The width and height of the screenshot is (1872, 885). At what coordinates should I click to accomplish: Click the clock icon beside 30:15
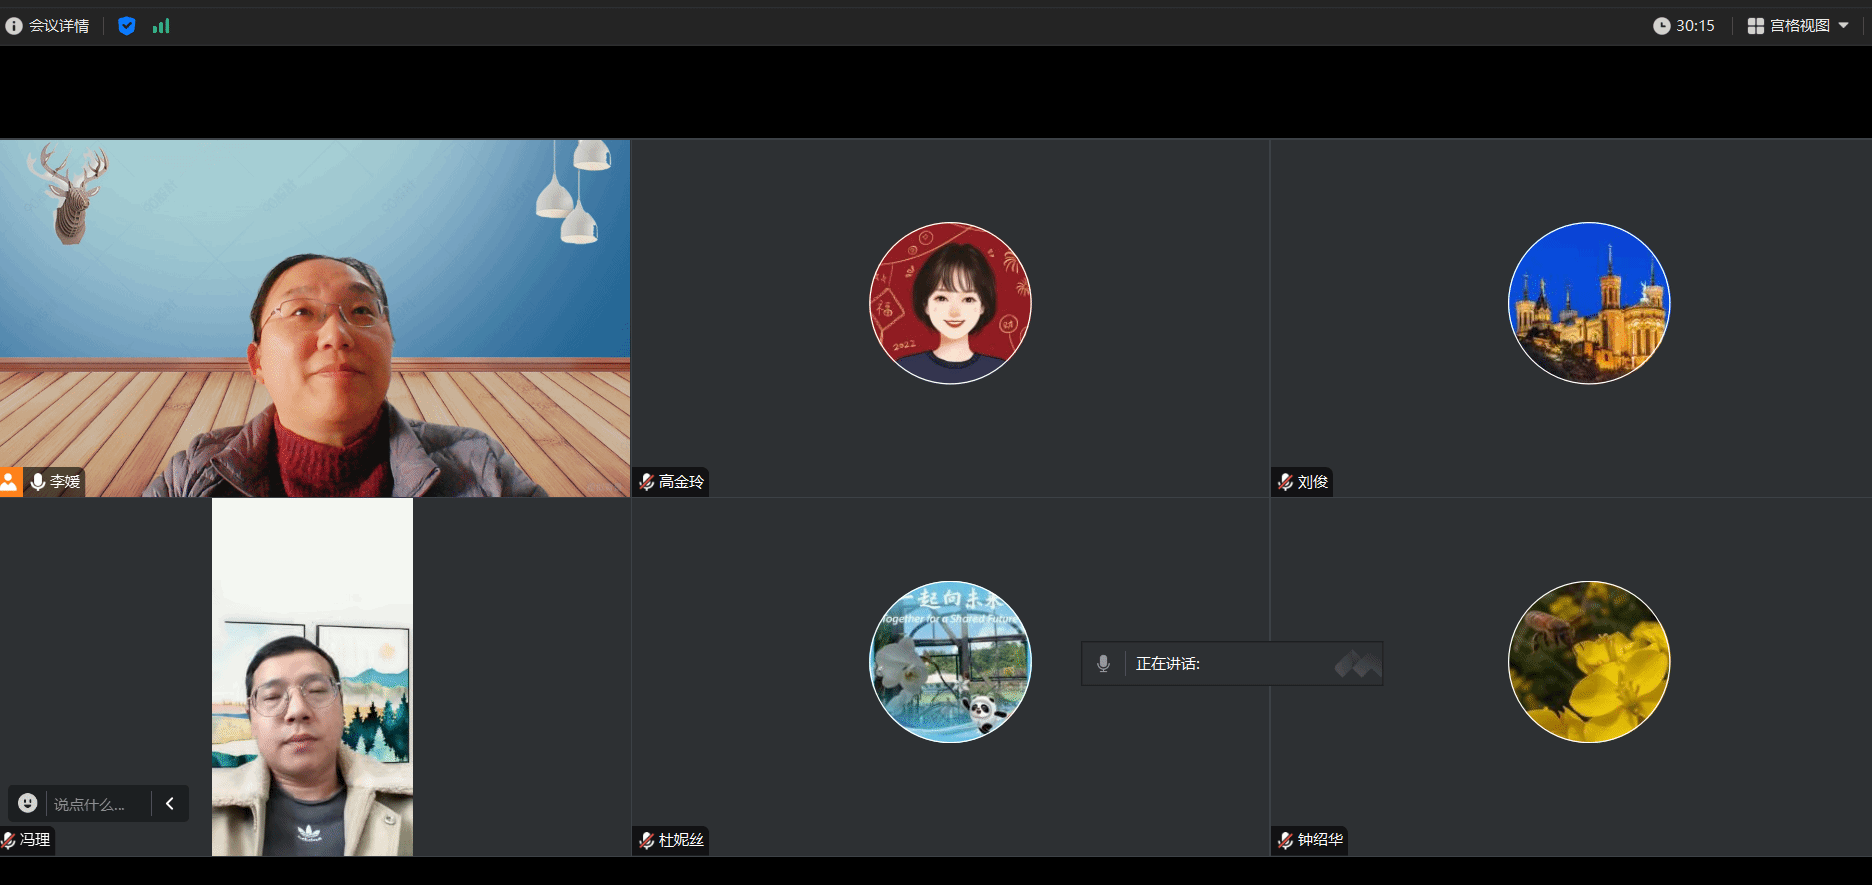click(1661, 26)
